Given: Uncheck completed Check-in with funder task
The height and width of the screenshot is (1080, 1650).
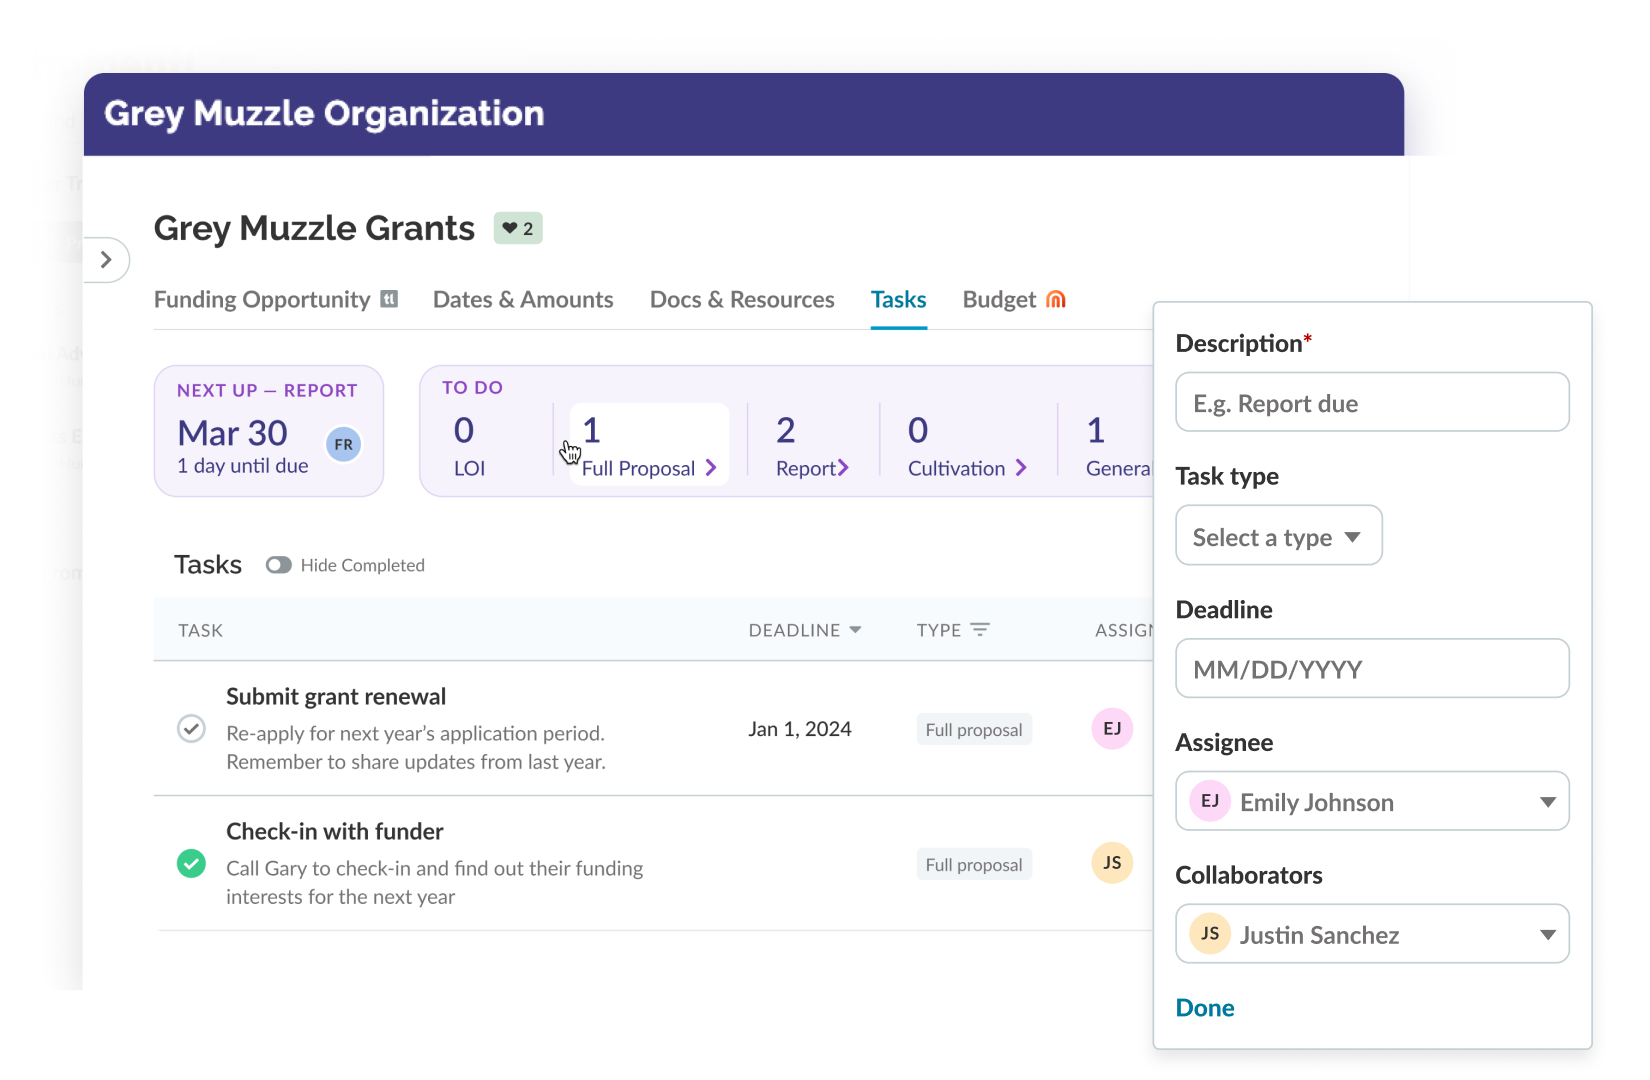Looking at the screenshot, I should coord(191,863).
